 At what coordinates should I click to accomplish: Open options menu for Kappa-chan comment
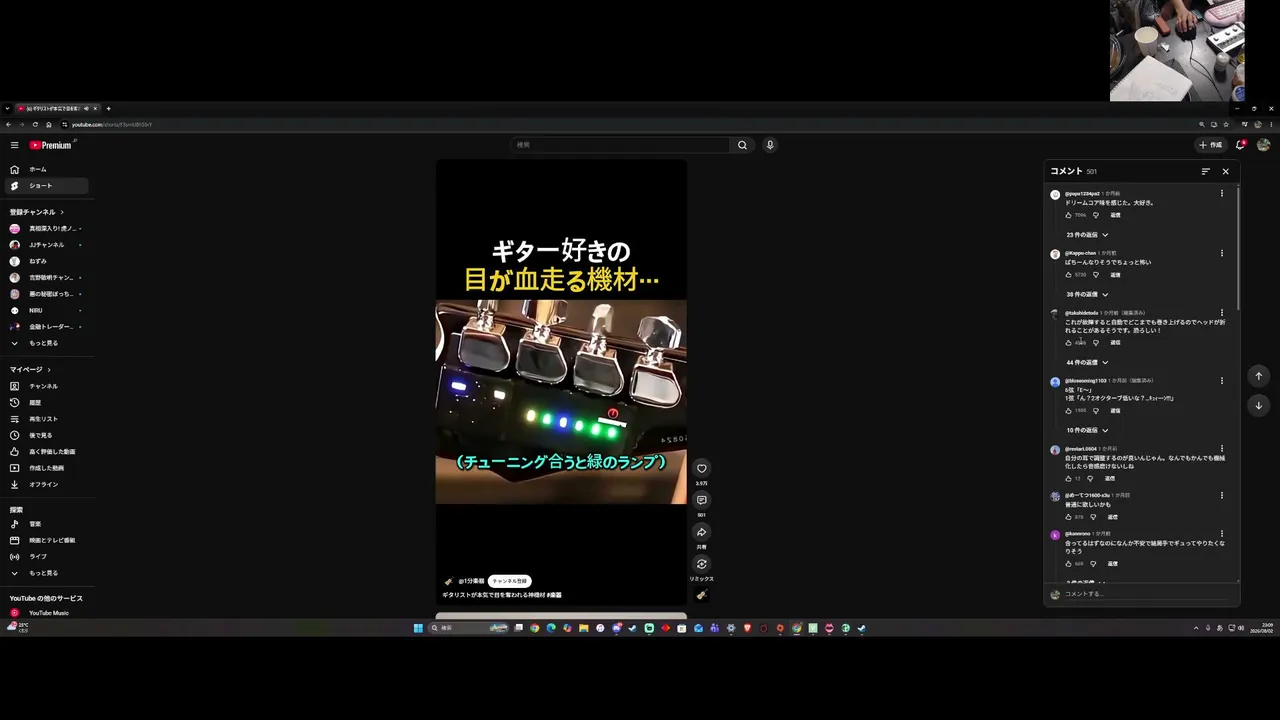pyautogui.click(x=1221, y=254)
